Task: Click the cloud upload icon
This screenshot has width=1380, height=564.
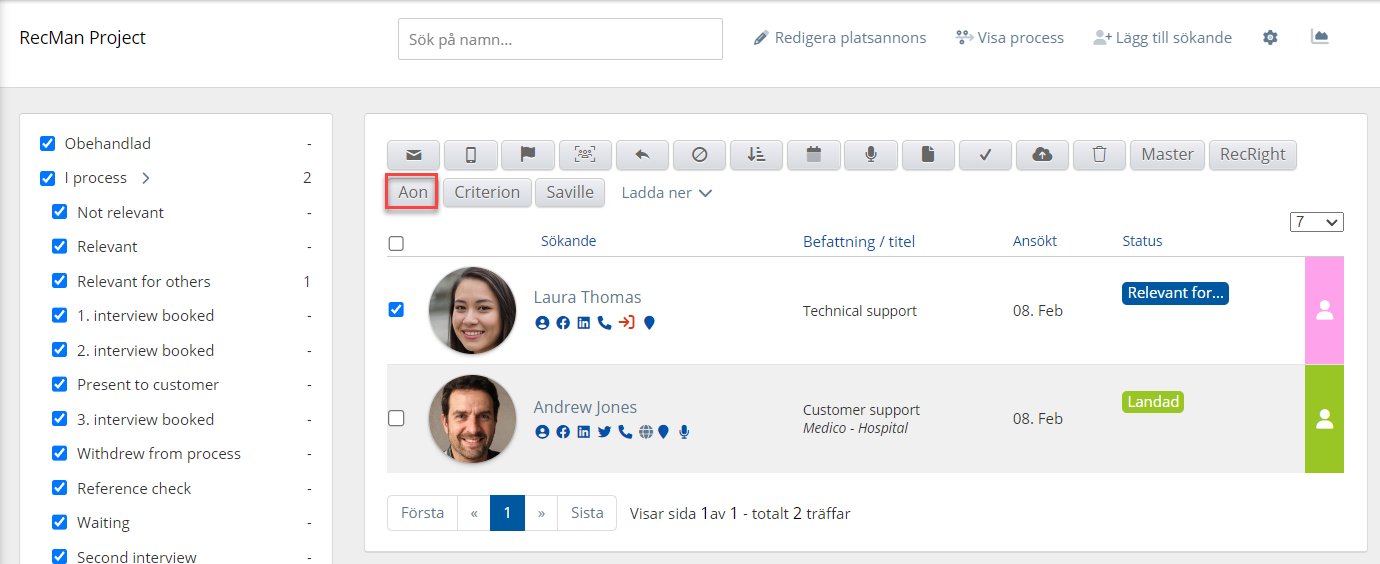Action: (x=1042, y=155)
